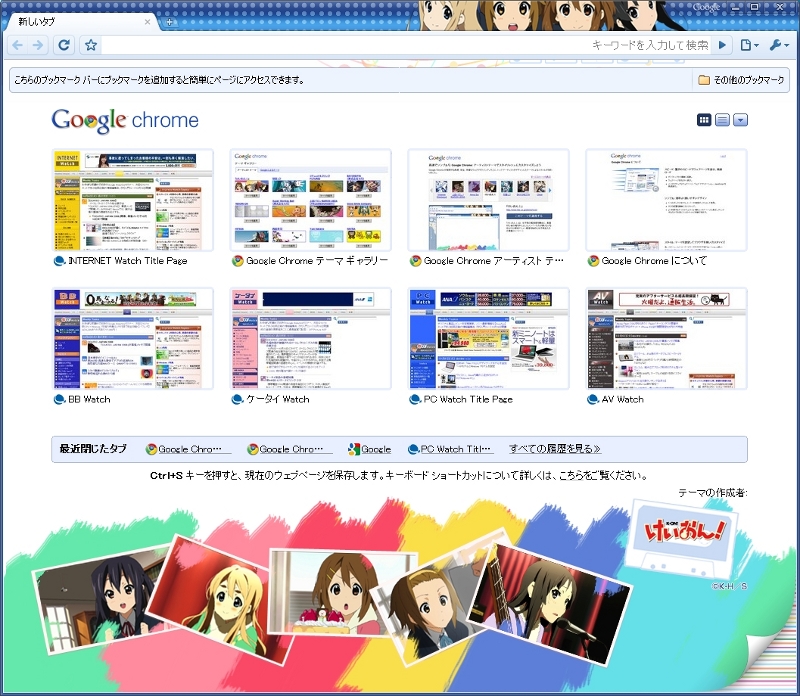The width and height of the screenshot is (800, 696).
Task: Open the Google Chrome テーマ ギャラリー thumbnail
Action: pos(311,200)
